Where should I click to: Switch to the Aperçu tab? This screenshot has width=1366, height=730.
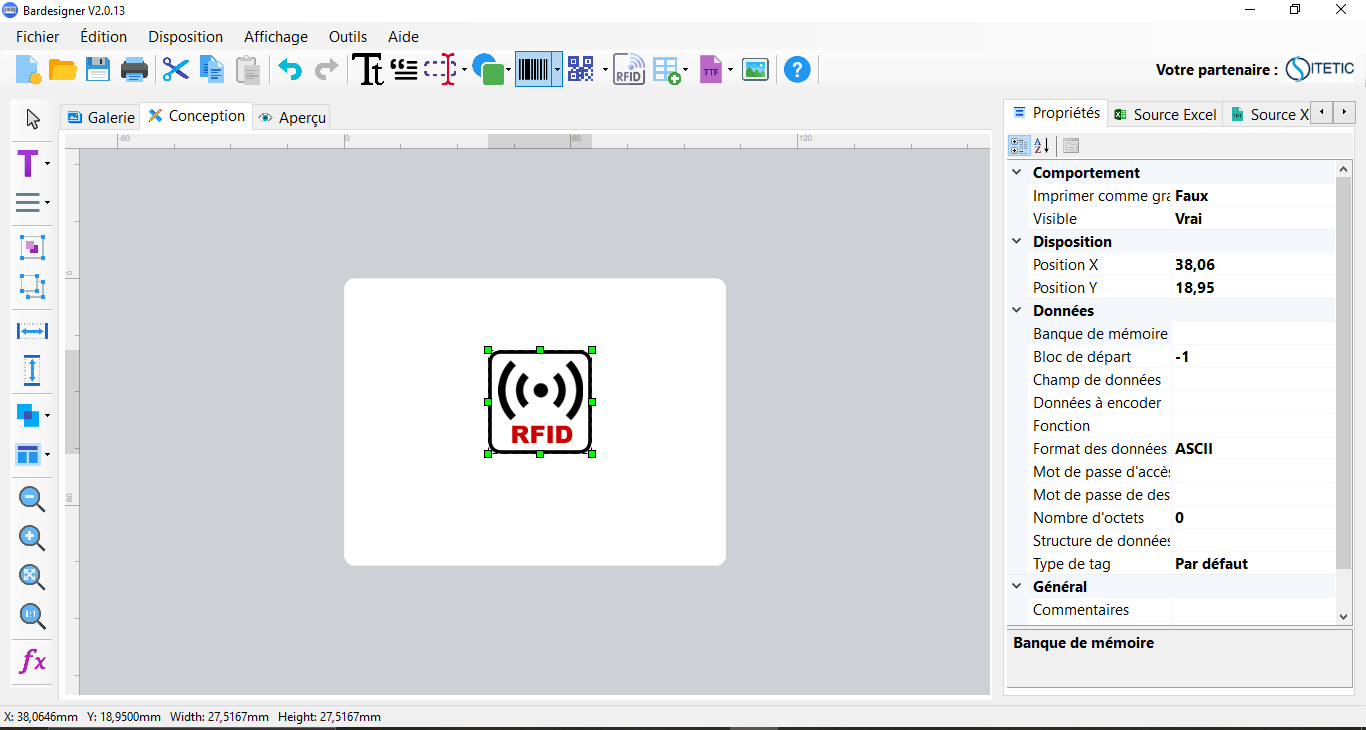pyautogui.click(x=292, y=118)
